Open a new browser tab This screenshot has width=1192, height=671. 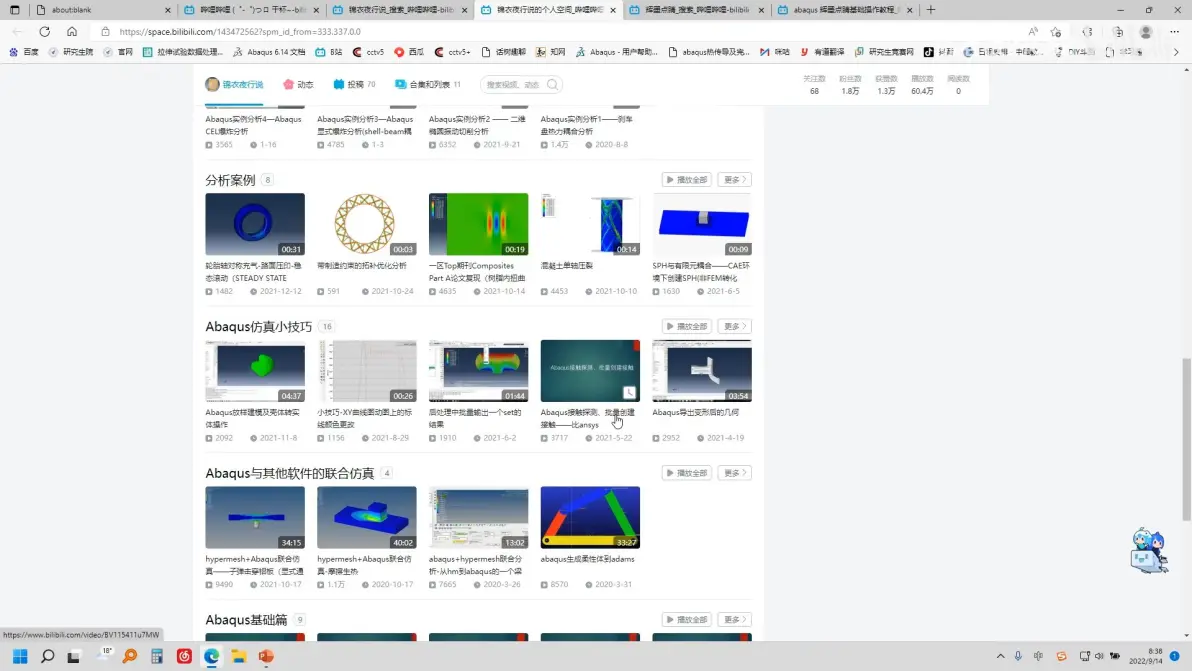(930, 10)
